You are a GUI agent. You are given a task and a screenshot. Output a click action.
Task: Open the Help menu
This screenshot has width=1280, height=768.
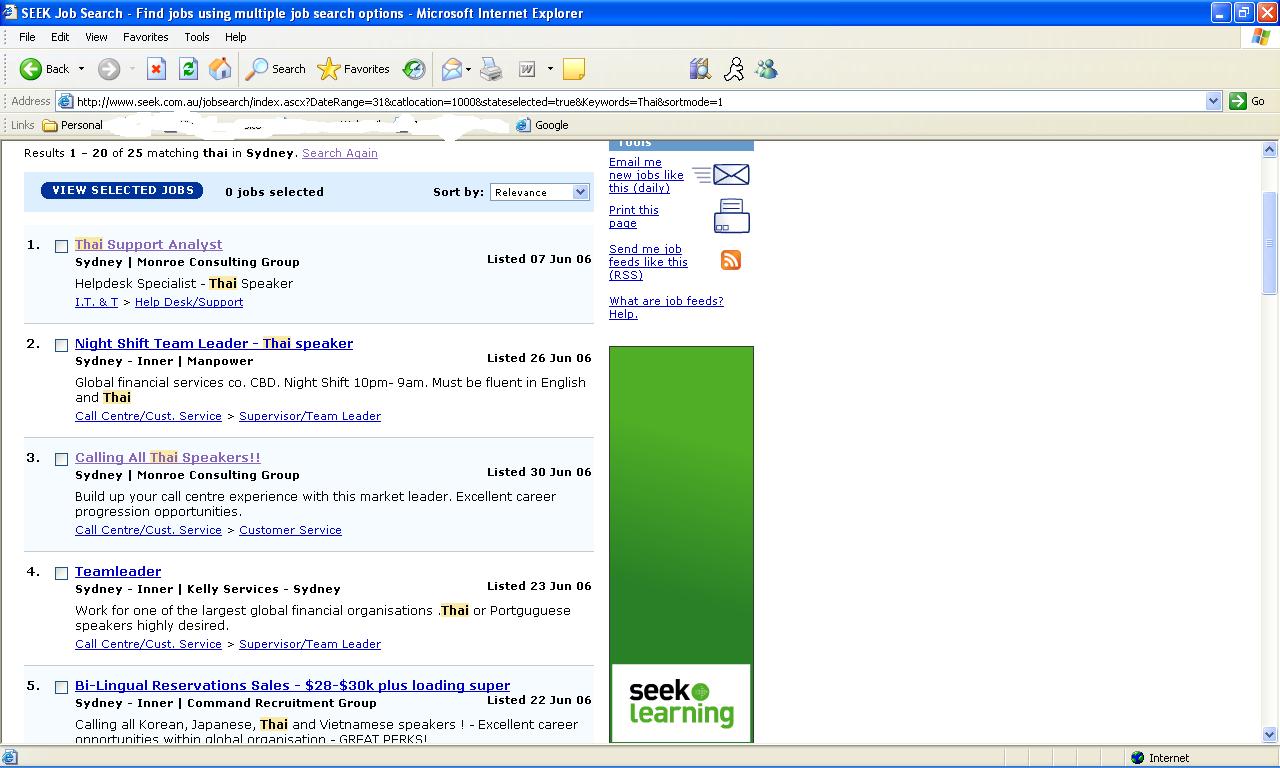coord(236,37)
